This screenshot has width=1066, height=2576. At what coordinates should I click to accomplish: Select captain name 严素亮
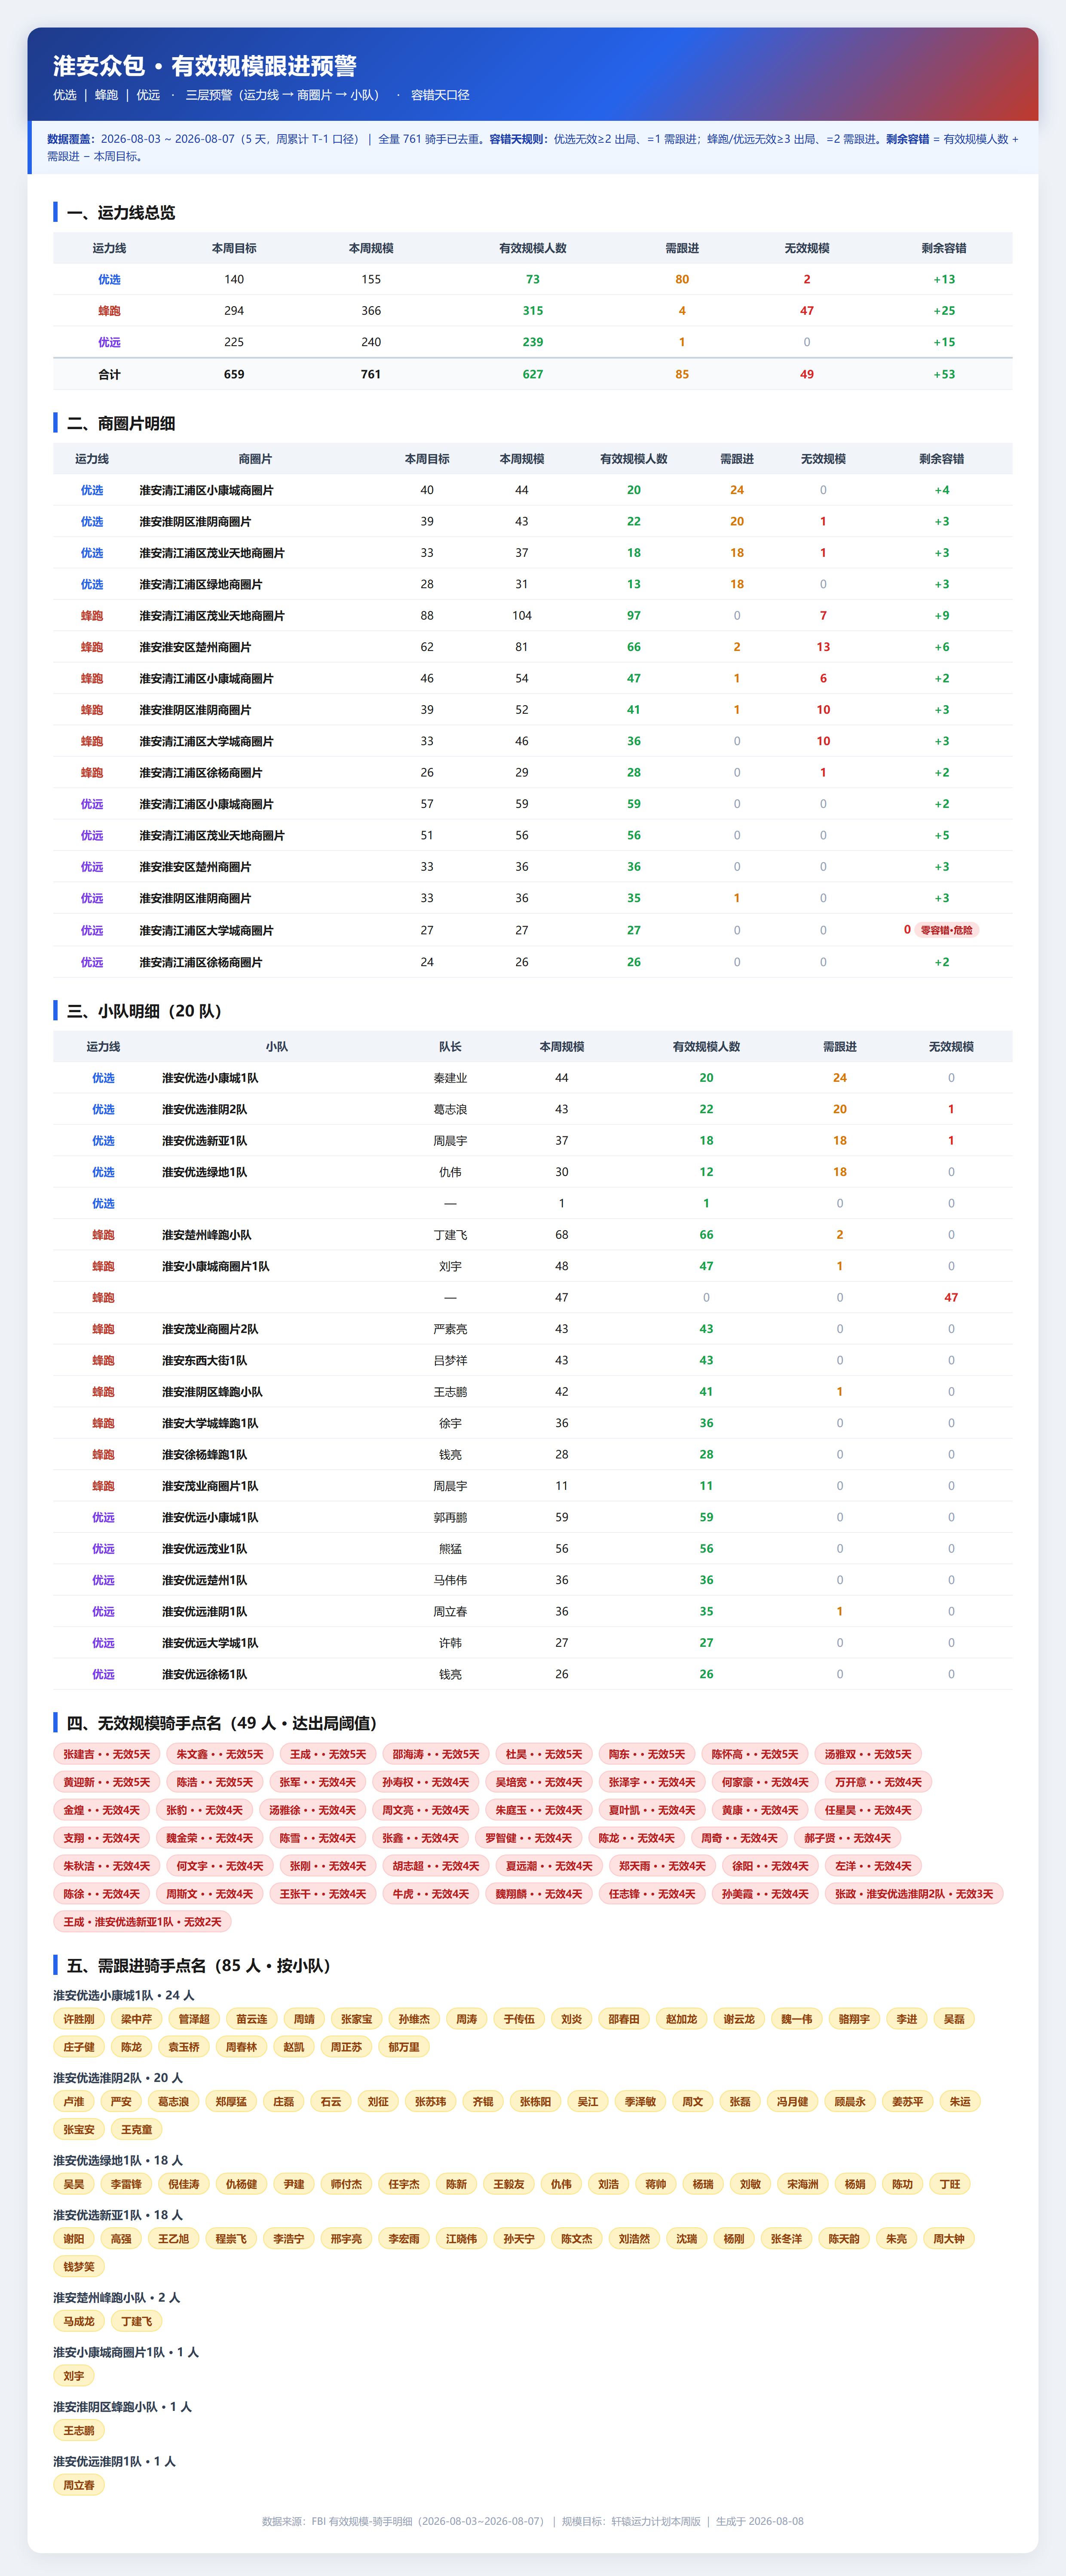[x=450, y=1329]
